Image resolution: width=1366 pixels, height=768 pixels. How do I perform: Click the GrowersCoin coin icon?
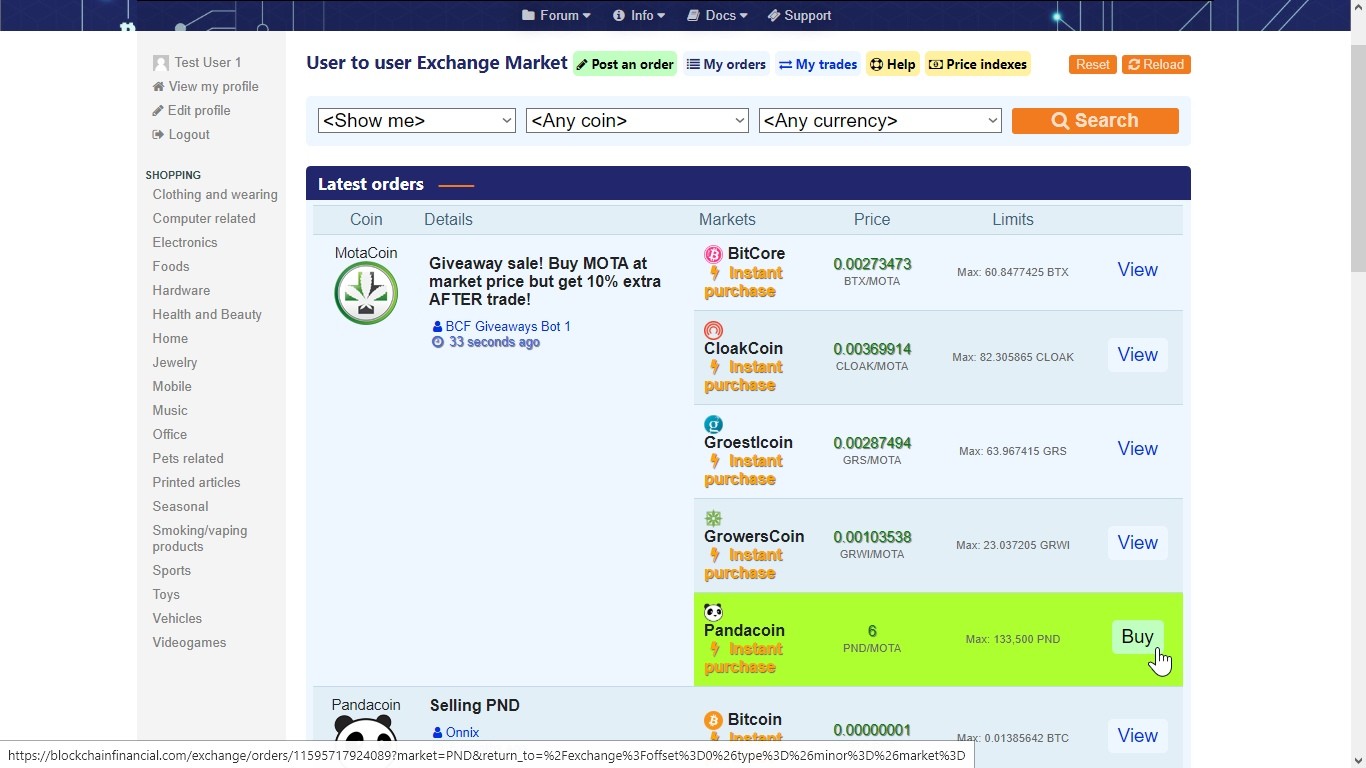(713, 518)
